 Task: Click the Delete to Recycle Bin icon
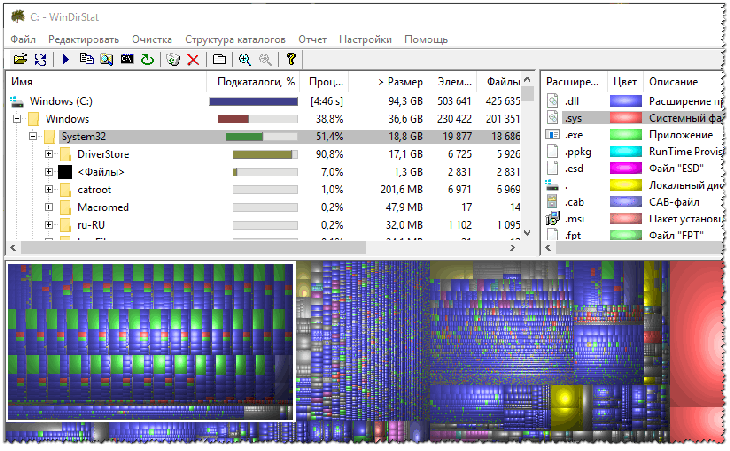coord(173,59)
